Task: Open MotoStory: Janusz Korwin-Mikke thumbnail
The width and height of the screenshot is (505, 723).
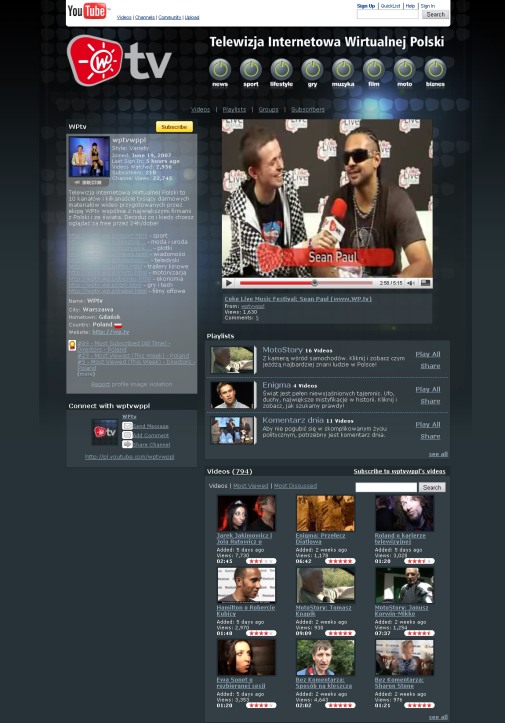Action: [404, 585]
